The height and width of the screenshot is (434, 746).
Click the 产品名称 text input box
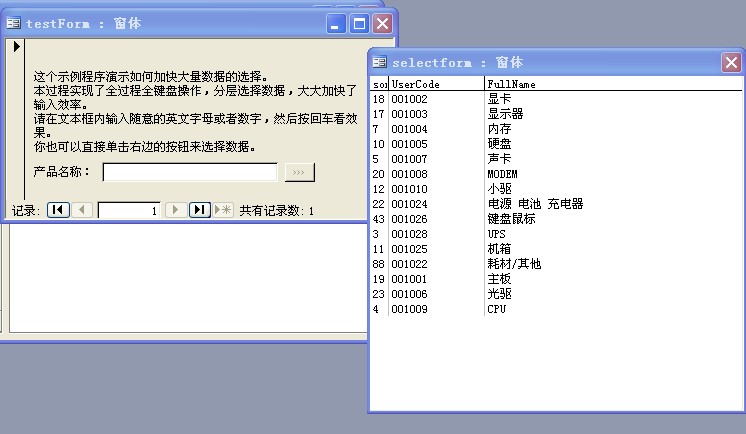pyautogui.click(x=190, y=172)
